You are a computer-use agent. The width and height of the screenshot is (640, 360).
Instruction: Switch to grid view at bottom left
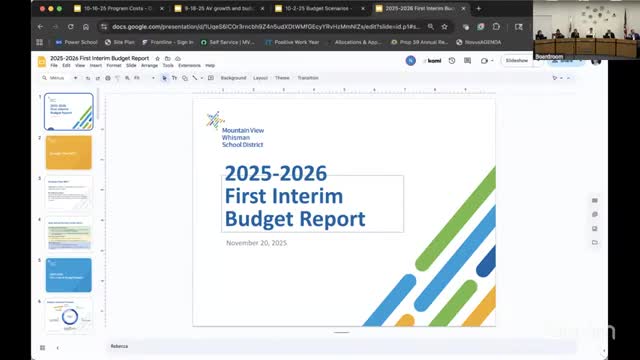[42, 348]
